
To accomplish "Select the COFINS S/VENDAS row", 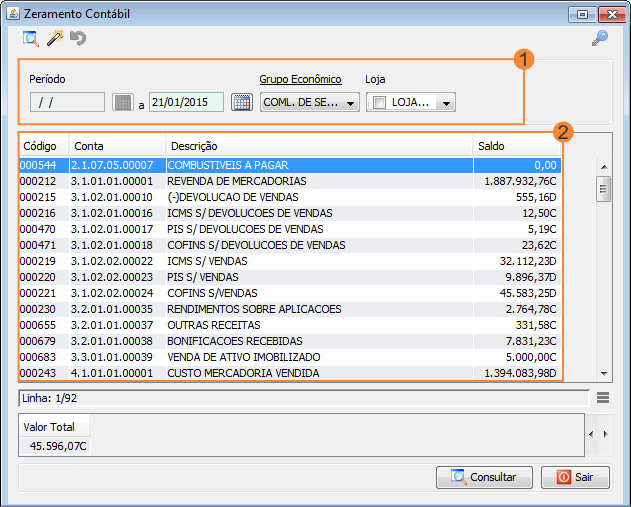I will (x=290, y=293).
